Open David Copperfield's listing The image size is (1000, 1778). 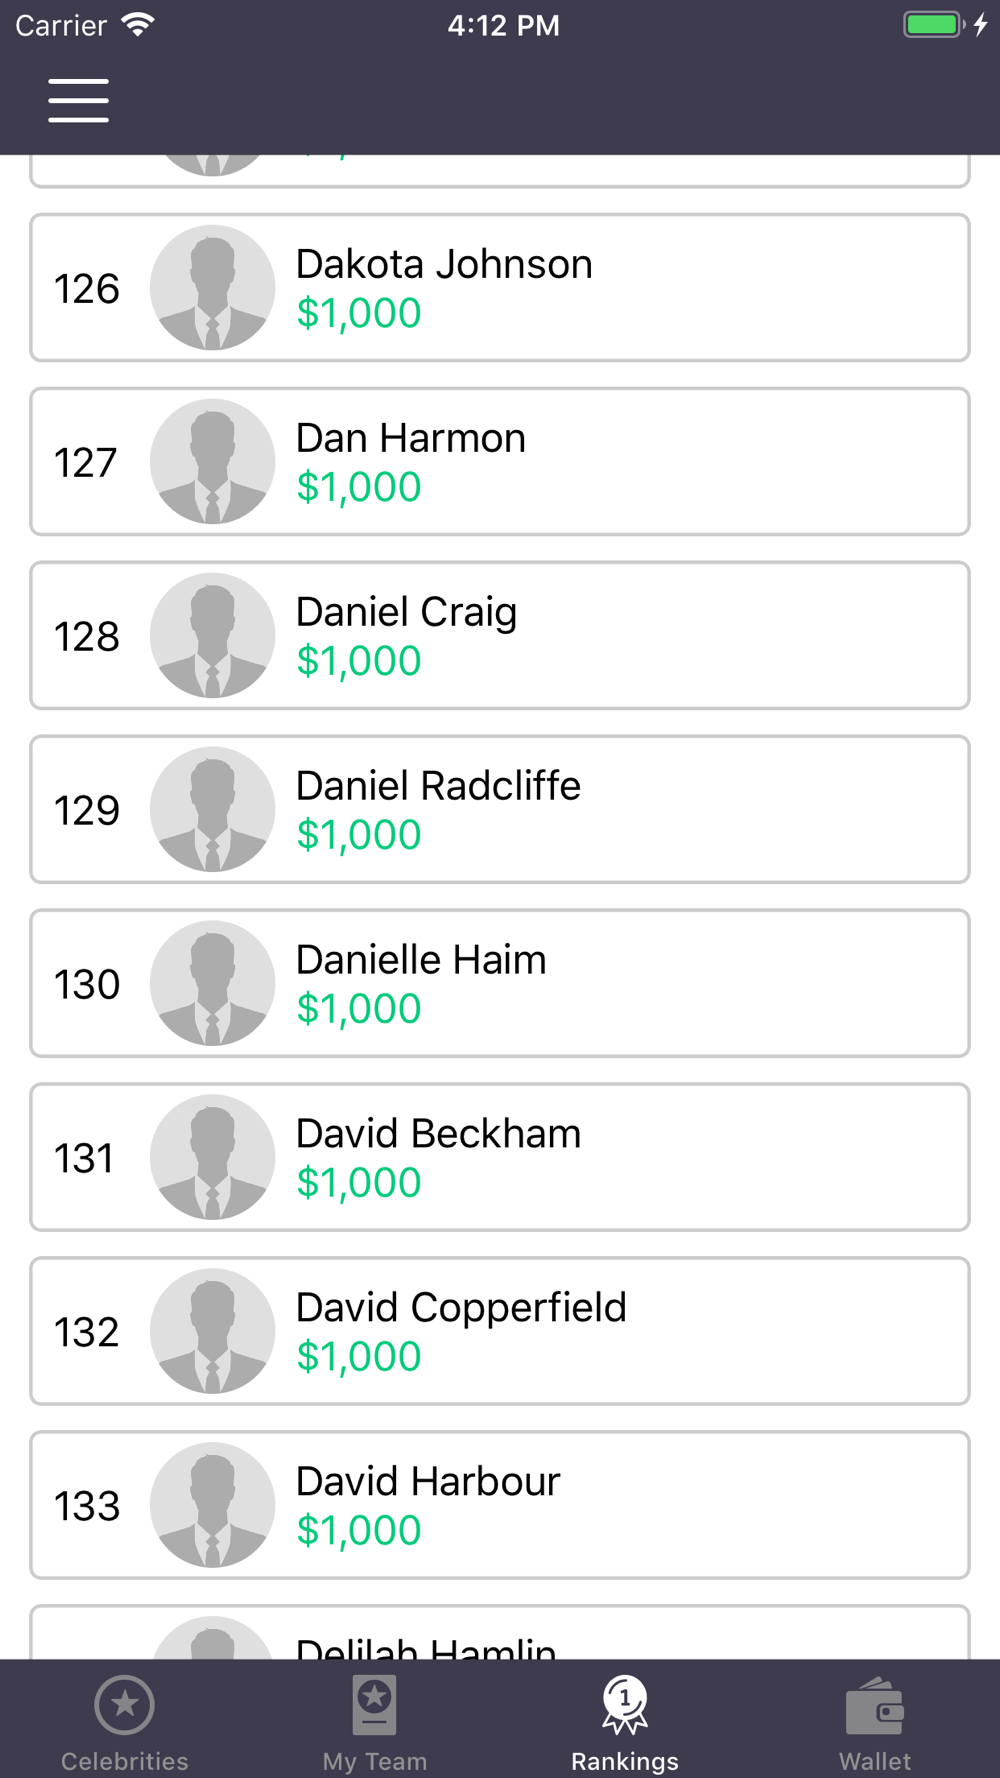(x=500, y=1332)
